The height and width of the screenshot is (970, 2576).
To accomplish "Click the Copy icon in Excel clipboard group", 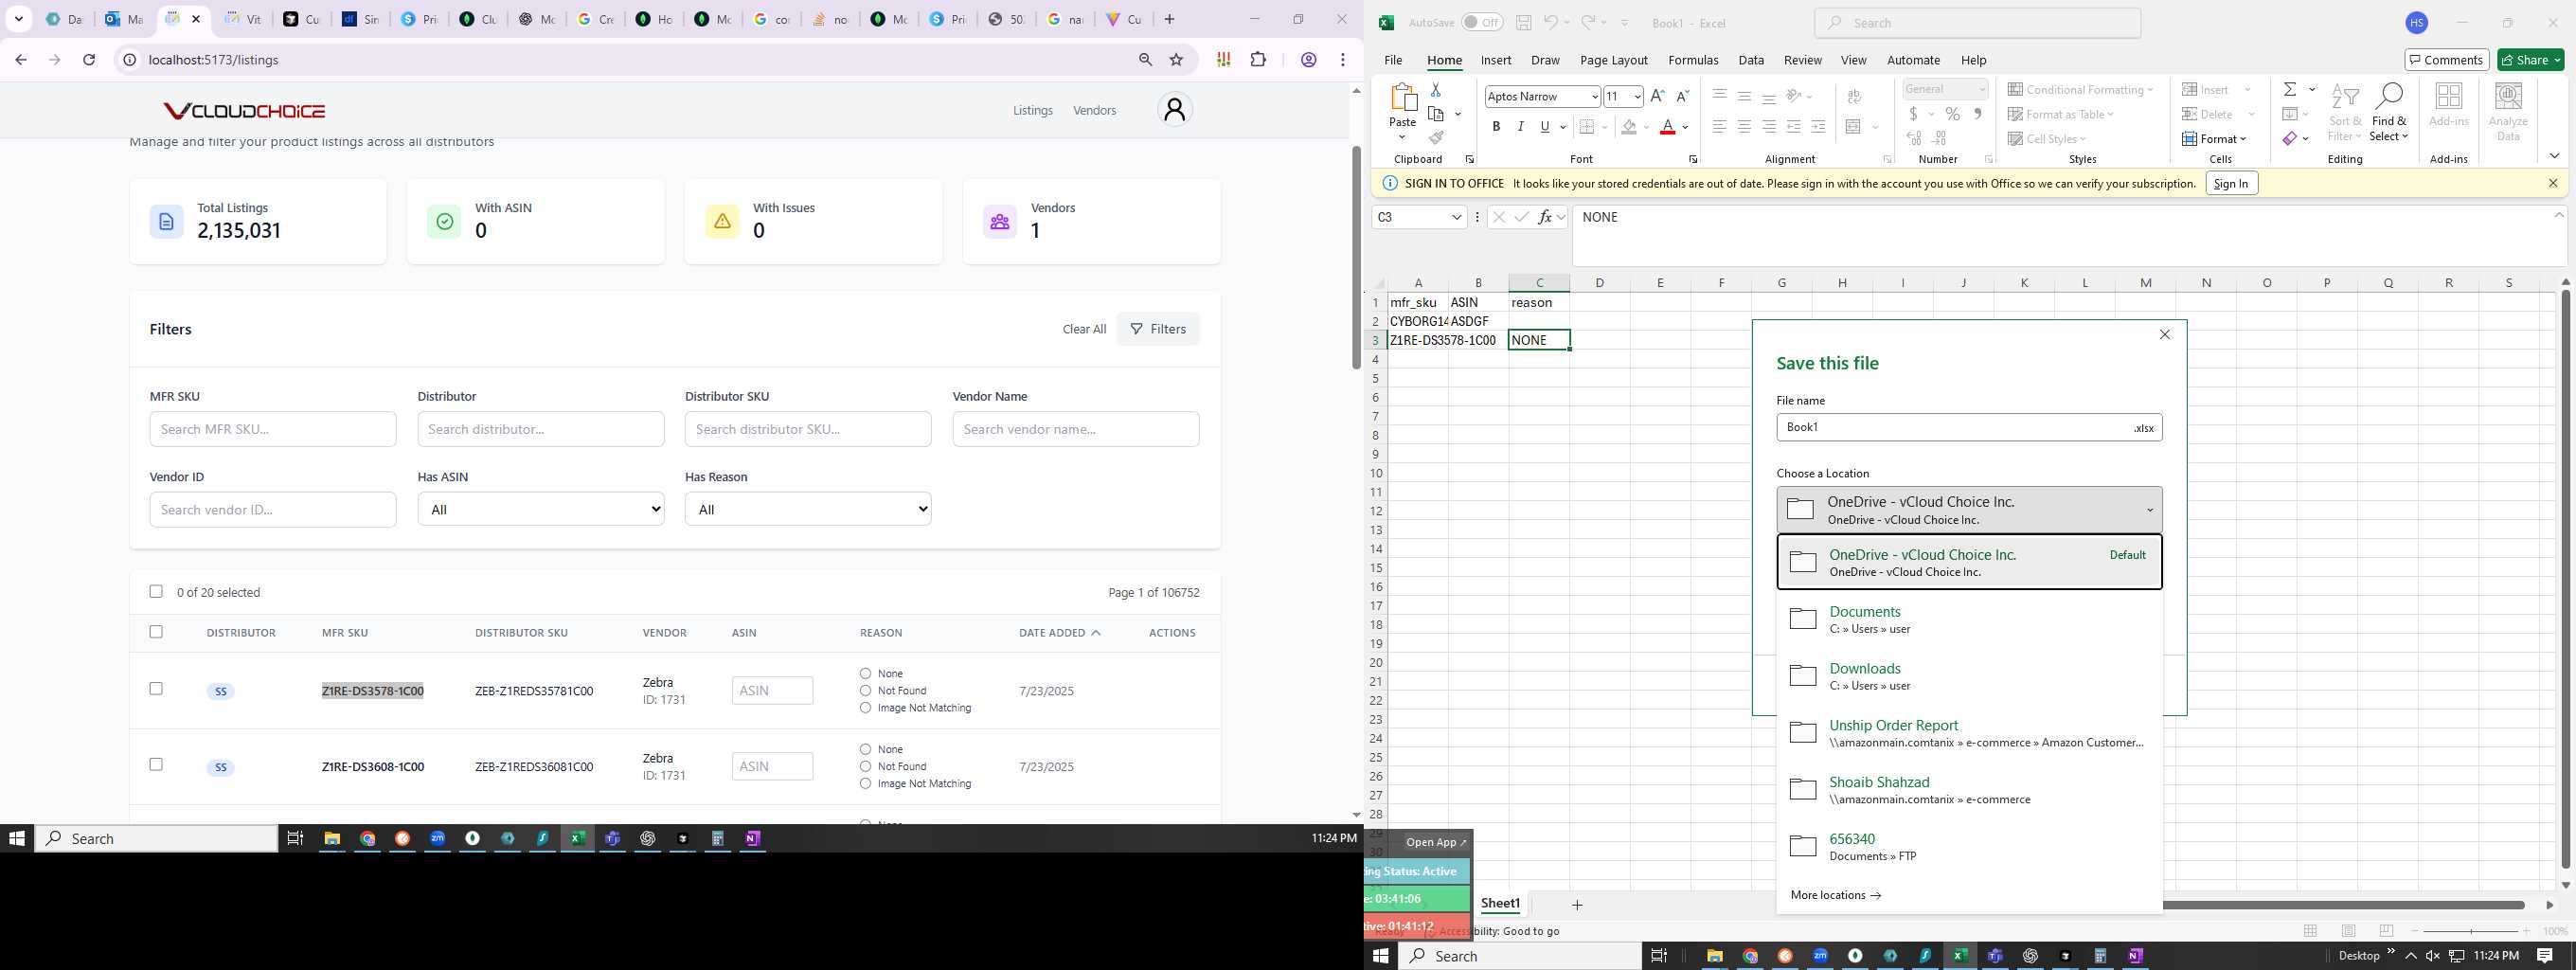I will [1436, 114].
